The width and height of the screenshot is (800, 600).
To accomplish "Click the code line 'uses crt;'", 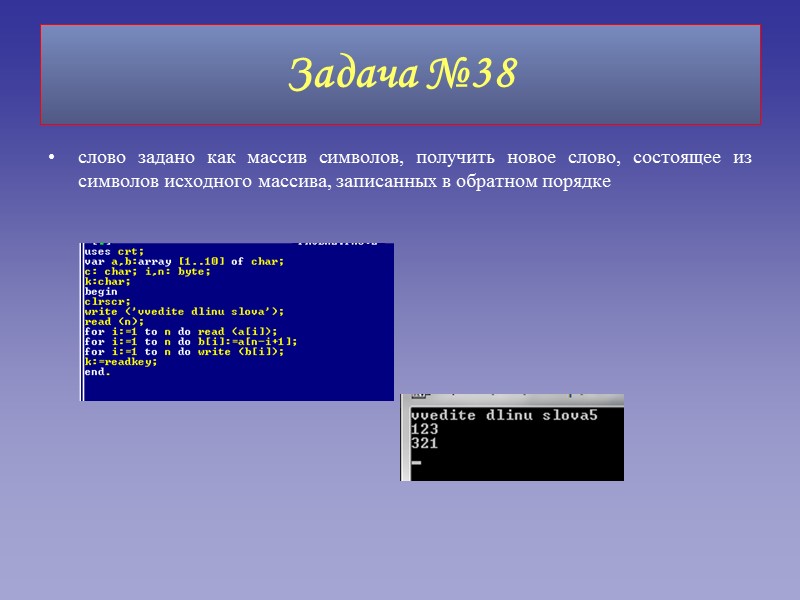I will point(114,252).
